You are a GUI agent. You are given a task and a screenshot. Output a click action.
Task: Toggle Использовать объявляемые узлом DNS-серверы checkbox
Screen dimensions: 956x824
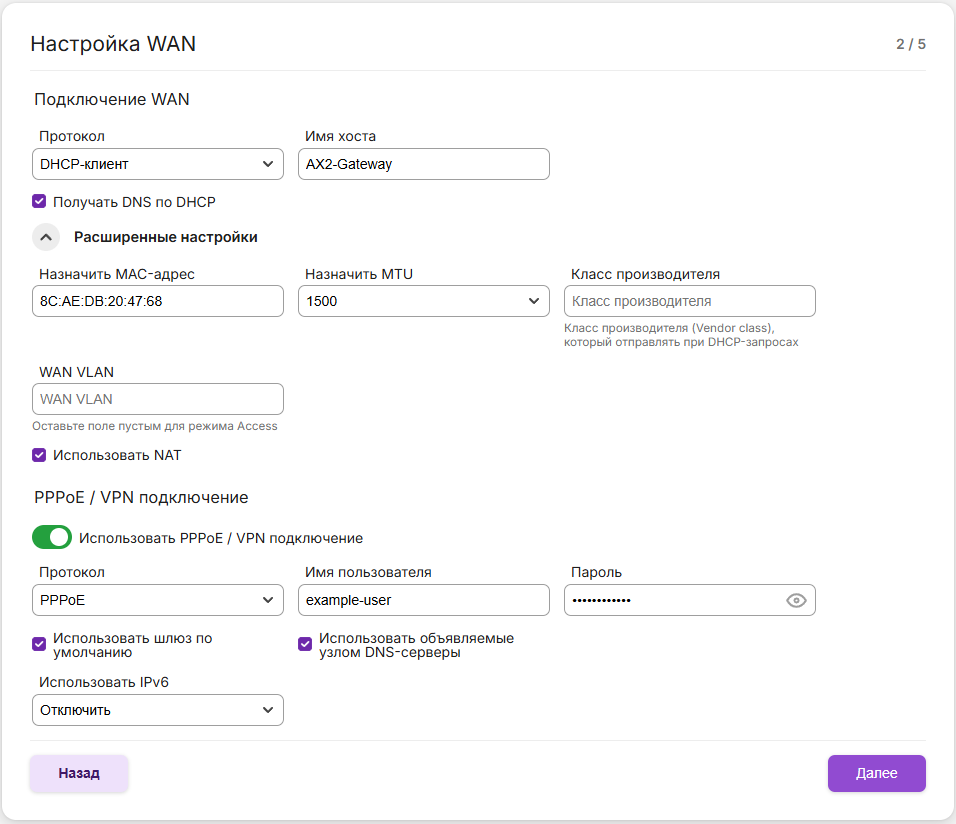306,645
